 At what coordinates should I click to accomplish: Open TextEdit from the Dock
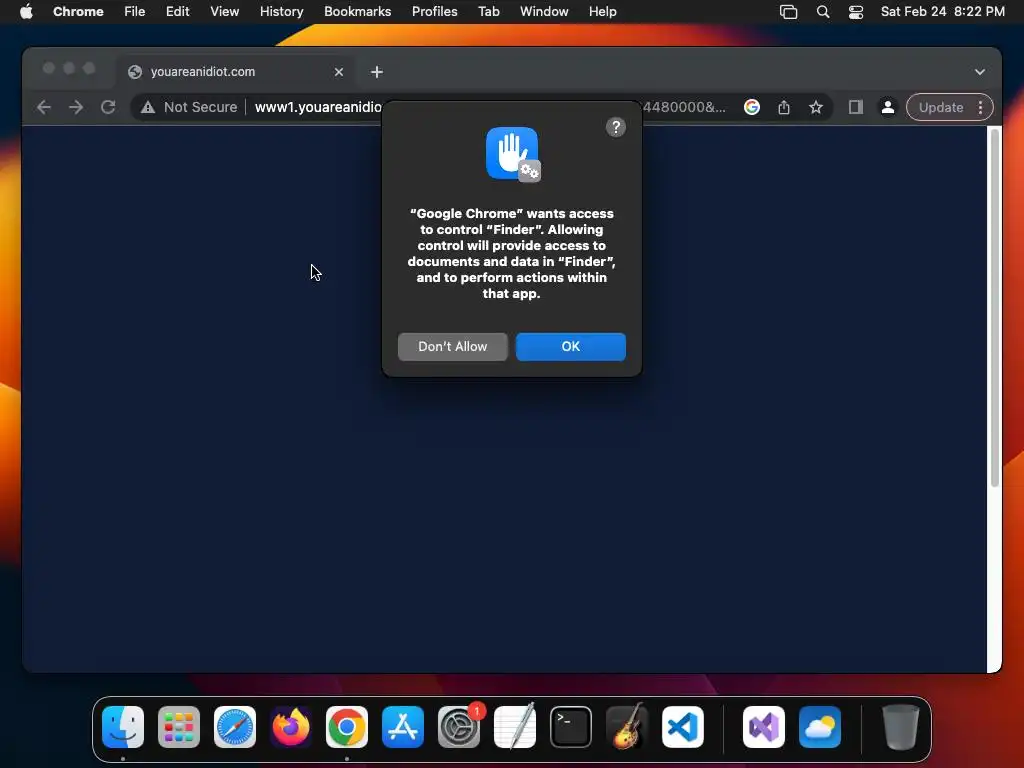click(x=515, y=727)
